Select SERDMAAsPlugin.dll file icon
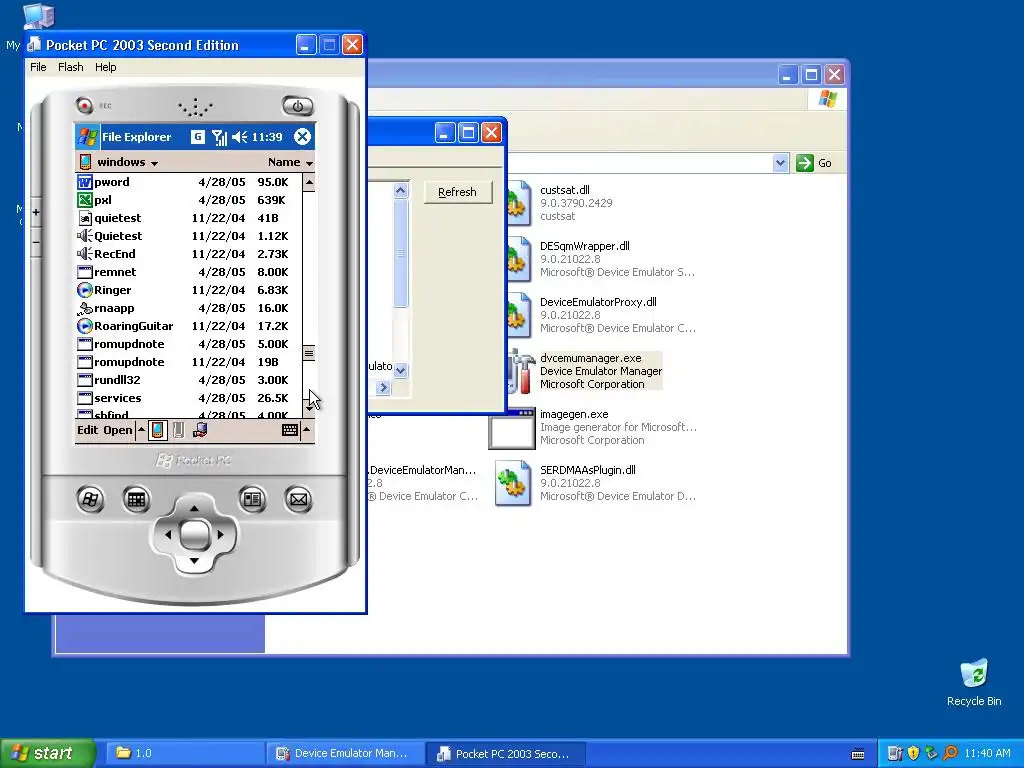Screen dimensions: 1024x768 pos(512,483)
